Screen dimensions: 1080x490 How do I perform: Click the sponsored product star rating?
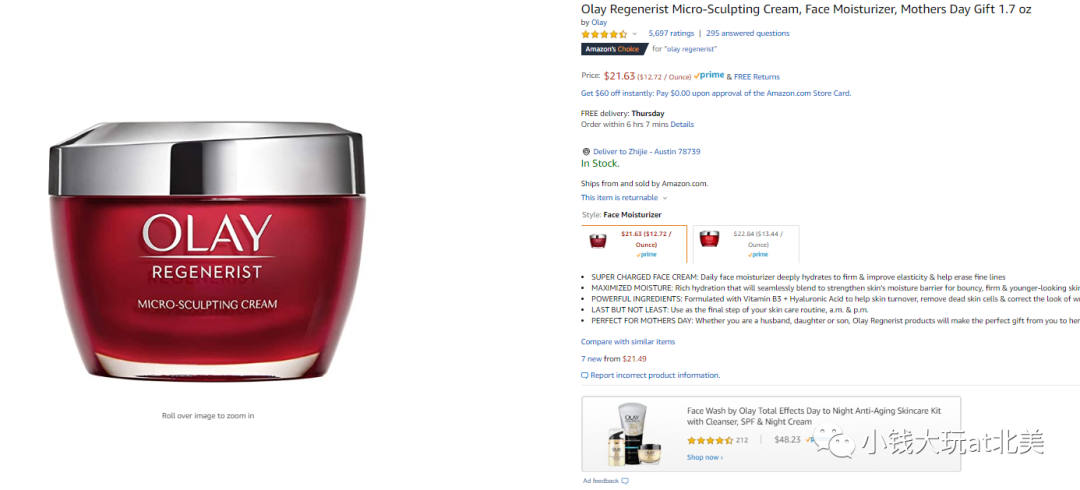[x=710, y=440]
